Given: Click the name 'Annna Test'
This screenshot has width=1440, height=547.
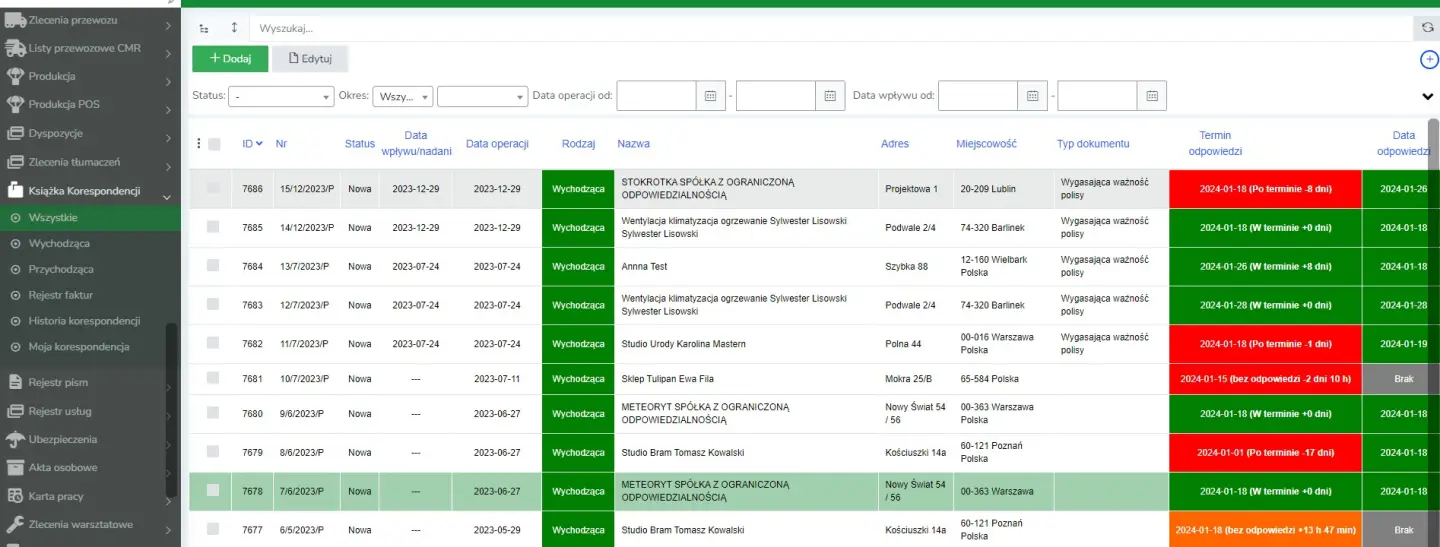Looking at the screenshot, I should (644, 266).
